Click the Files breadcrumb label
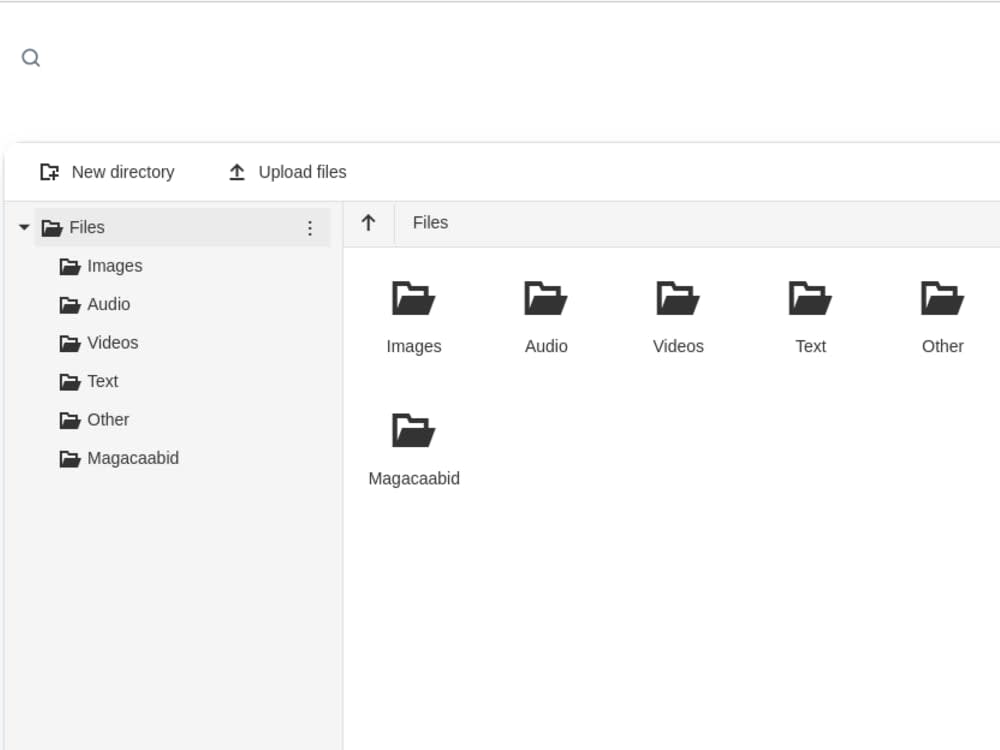The width and height of the screenshot is (1000, 750). (x=430, y=222)
